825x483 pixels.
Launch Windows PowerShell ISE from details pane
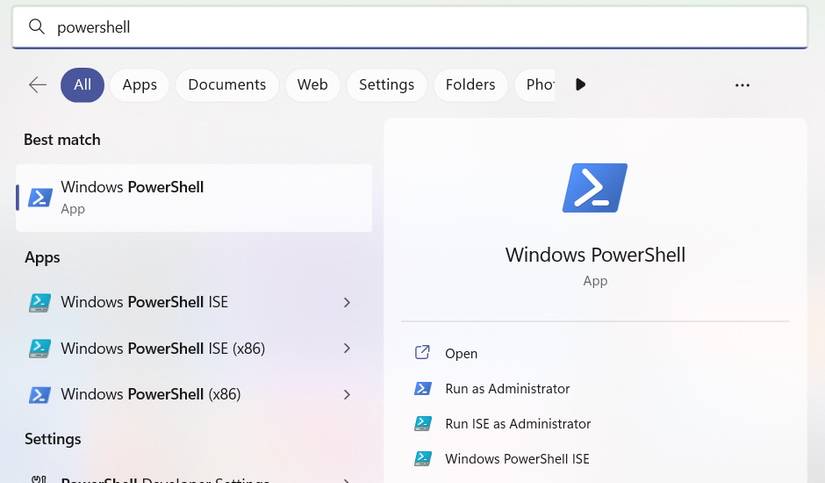point(517,459)
